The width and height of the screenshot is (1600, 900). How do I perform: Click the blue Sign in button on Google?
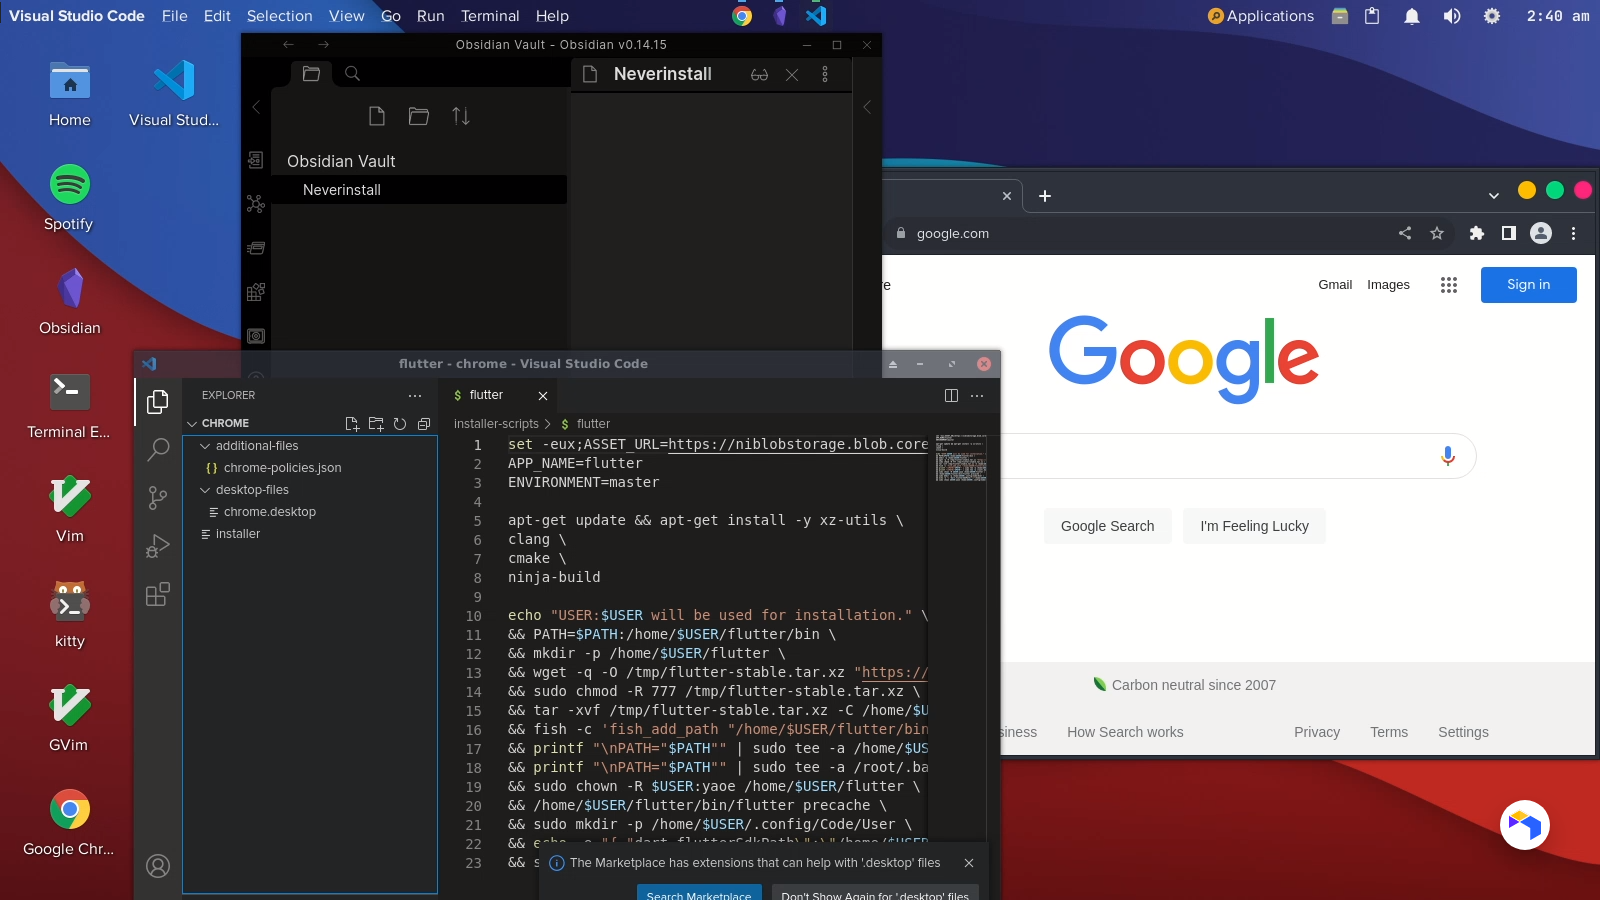point(1529,285)
